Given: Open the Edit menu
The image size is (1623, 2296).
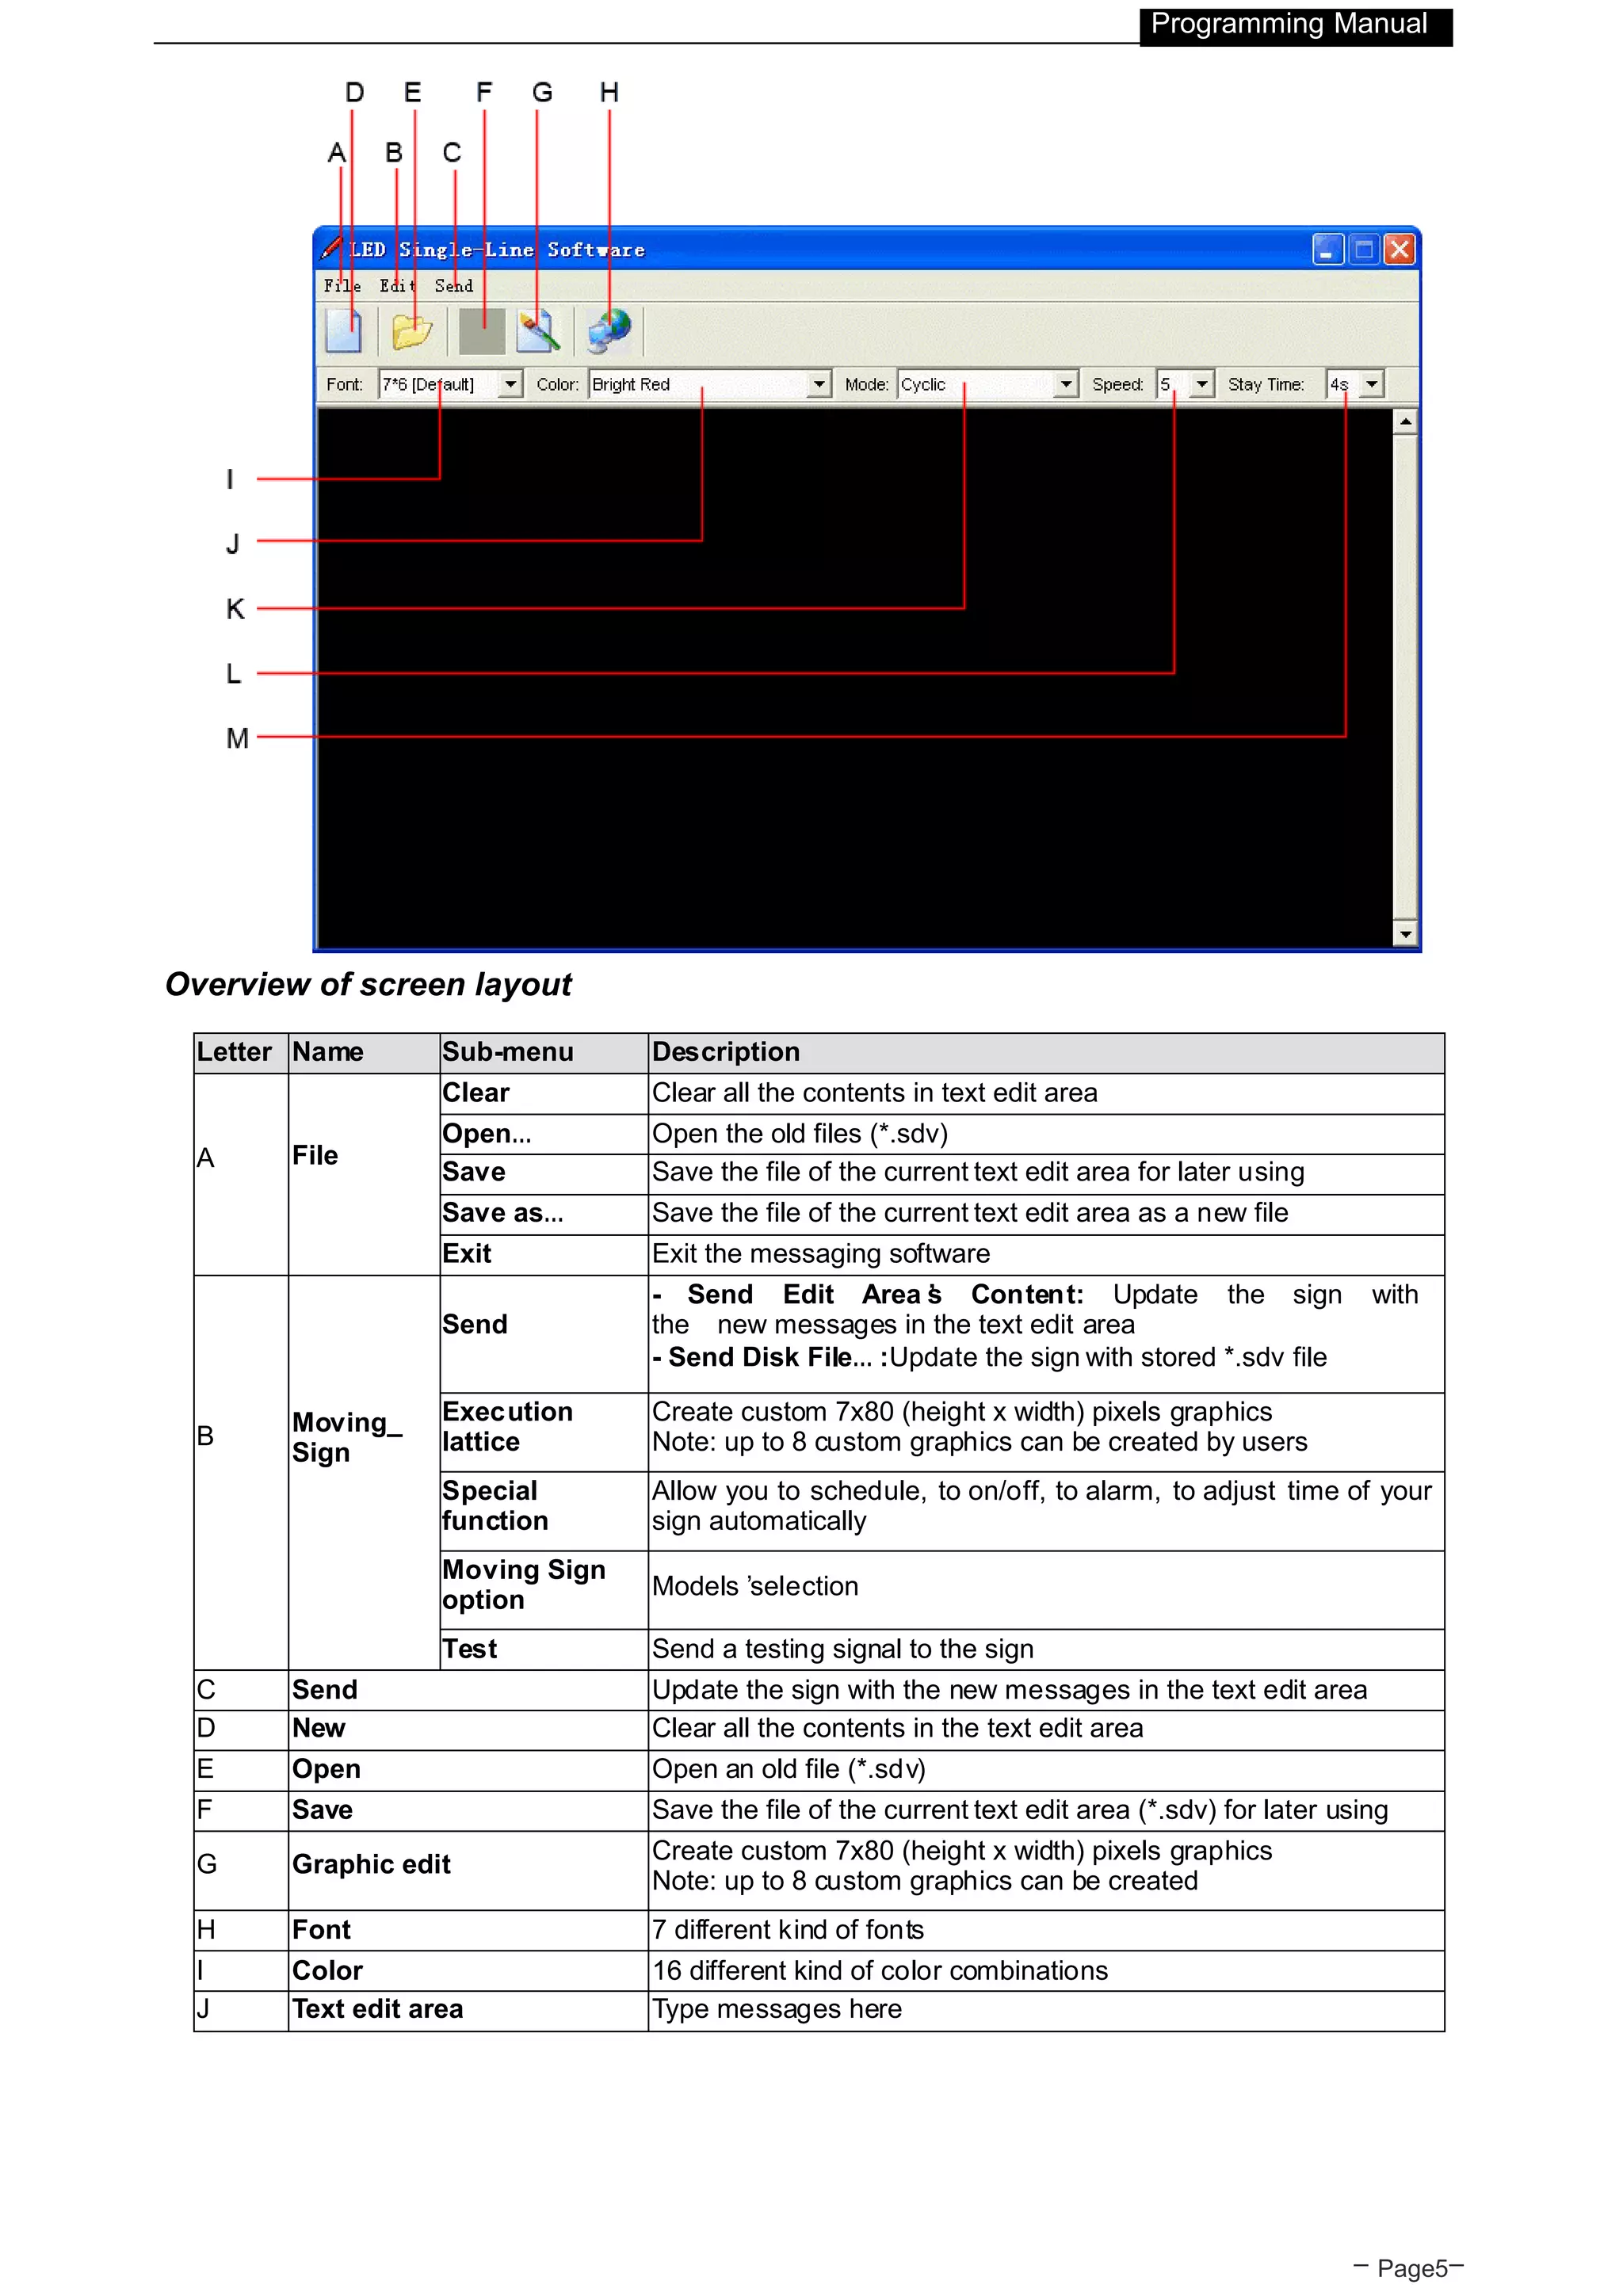Looking at the screenshot, I should coord(398,286).
